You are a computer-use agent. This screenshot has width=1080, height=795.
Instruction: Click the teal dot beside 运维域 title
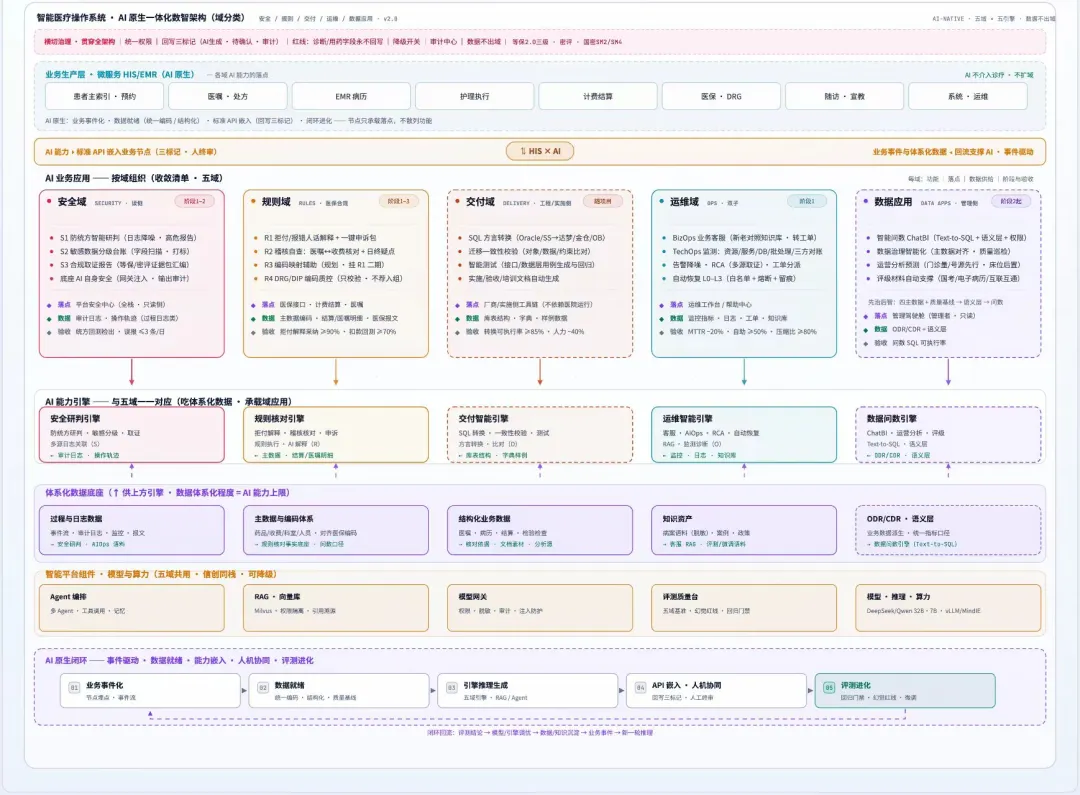tap(661, 201)
